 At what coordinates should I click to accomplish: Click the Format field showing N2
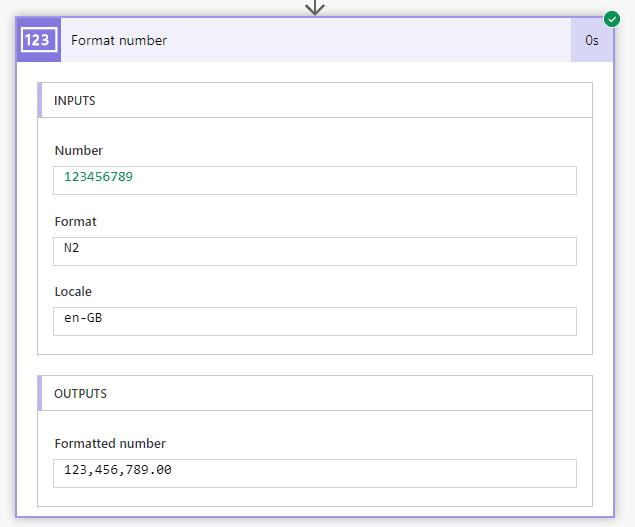(x=315, y=252)
